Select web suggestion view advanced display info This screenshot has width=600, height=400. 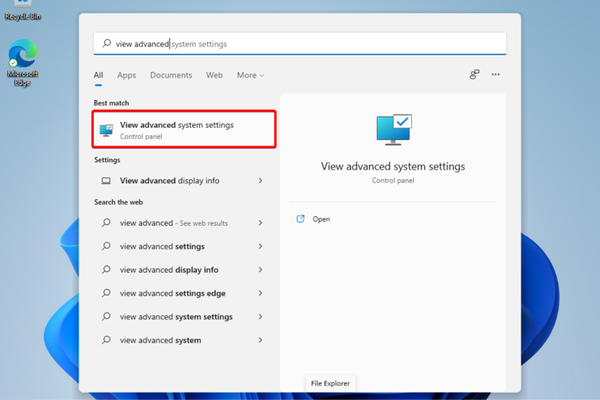point(168,270)
